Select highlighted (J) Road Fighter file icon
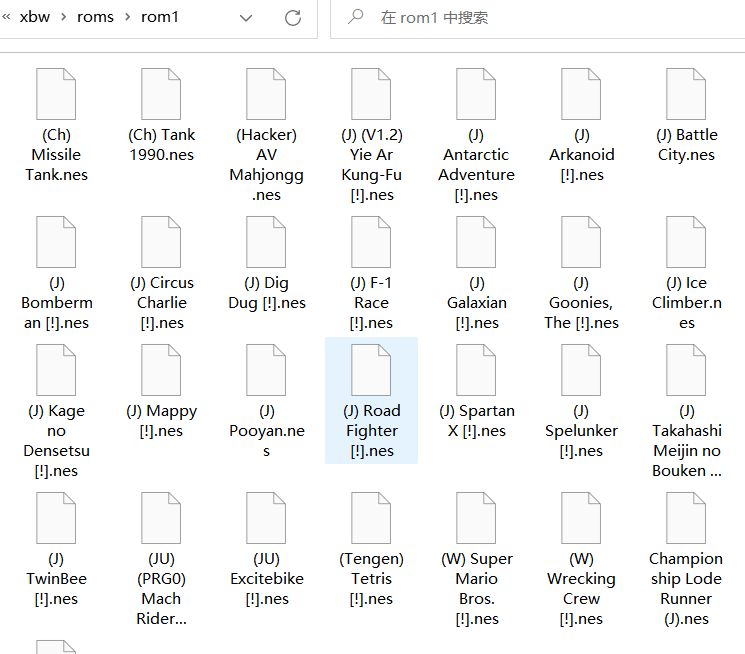Viewport: 745px width, 654px height. (371, 370)
